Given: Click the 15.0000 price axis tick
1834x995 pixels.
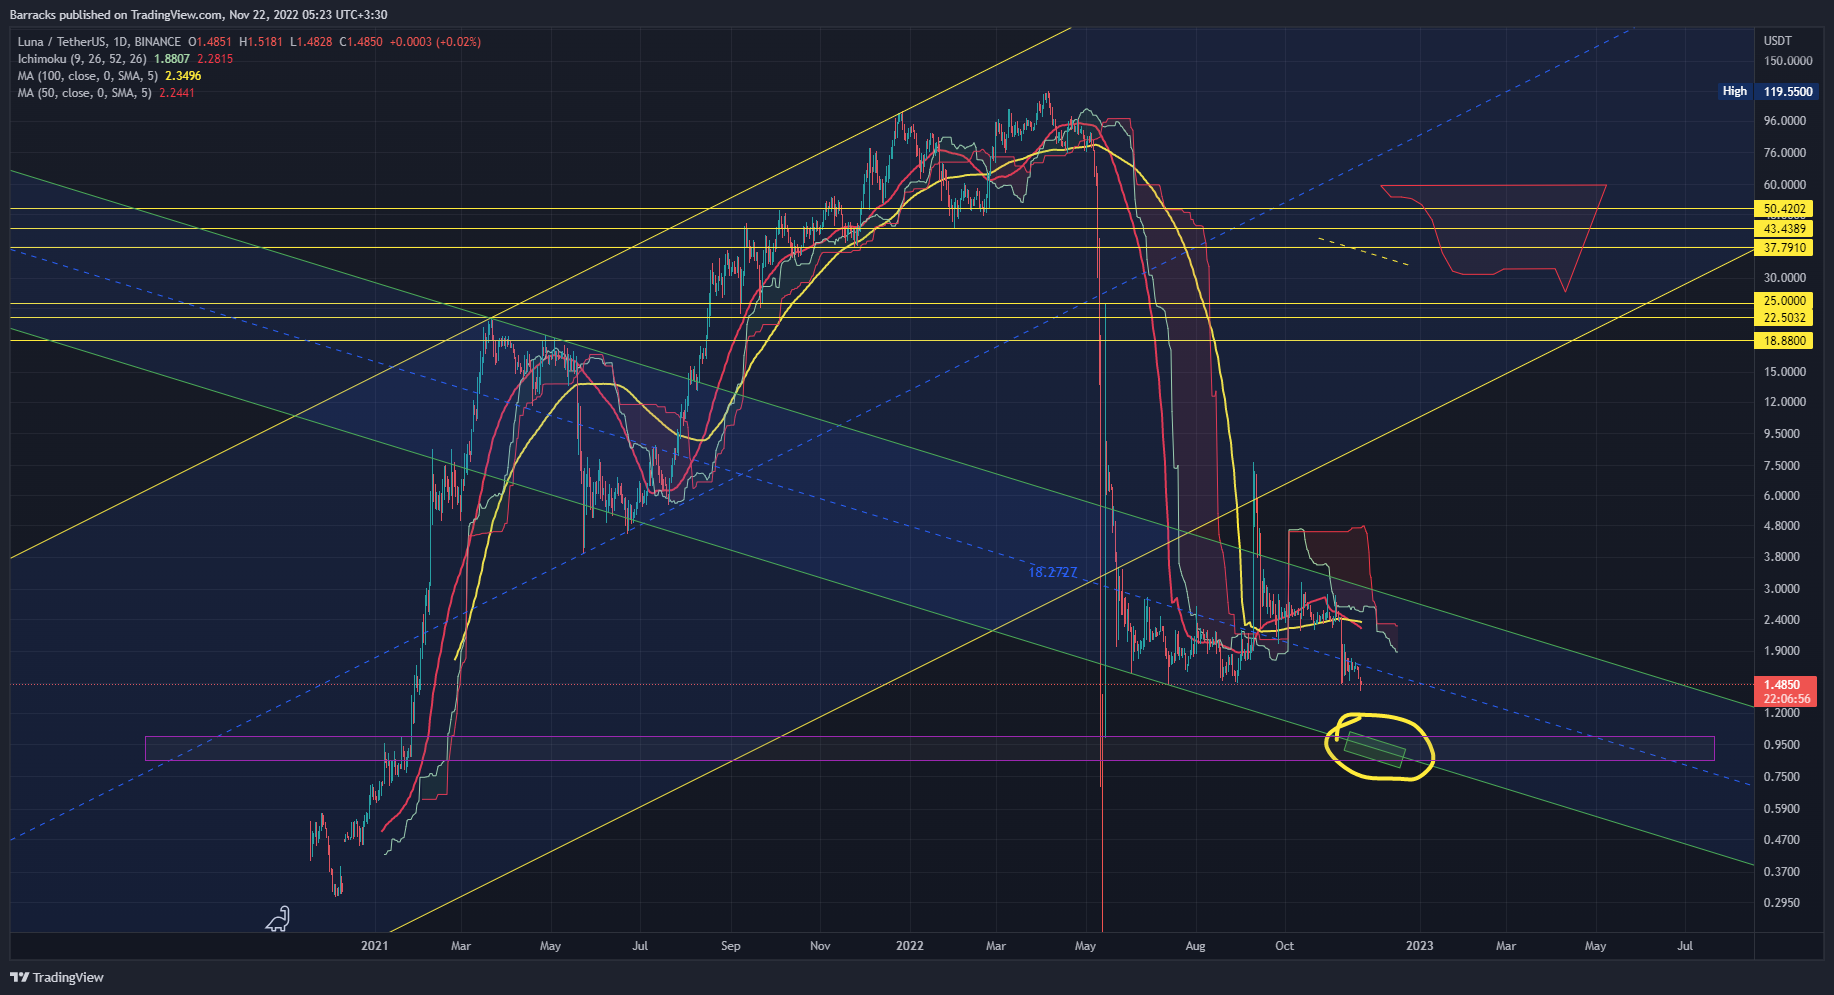Looking at the screenshot, I should pyautogui.click(x=1785, y=372).
